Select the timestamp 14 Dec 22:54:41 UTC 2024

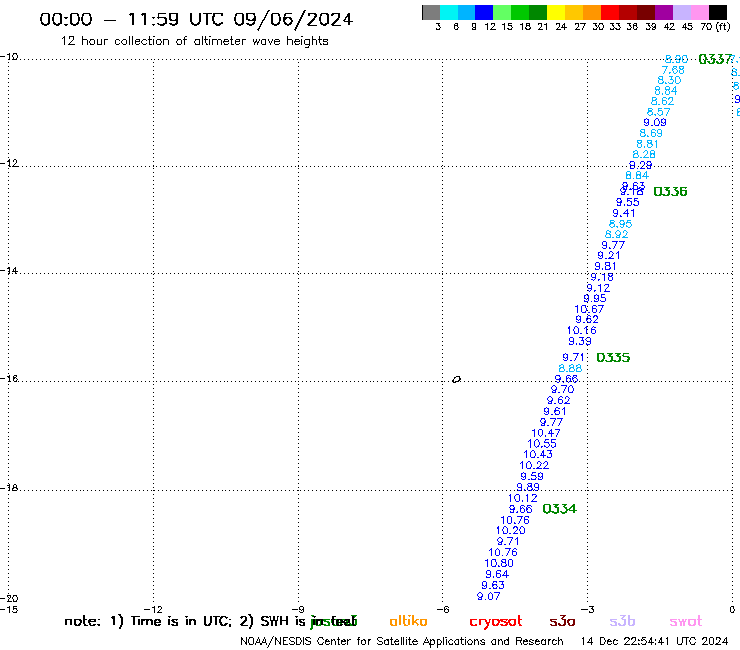(x=654, y=641)
